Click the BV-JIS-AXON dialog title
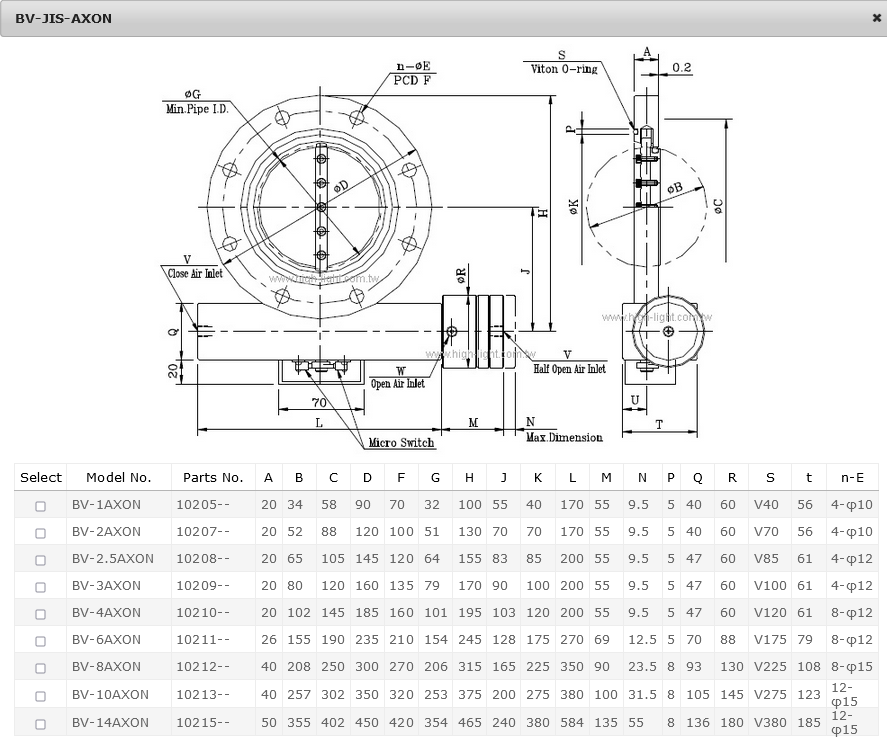The image size is (887, 743). pos(63,18)
